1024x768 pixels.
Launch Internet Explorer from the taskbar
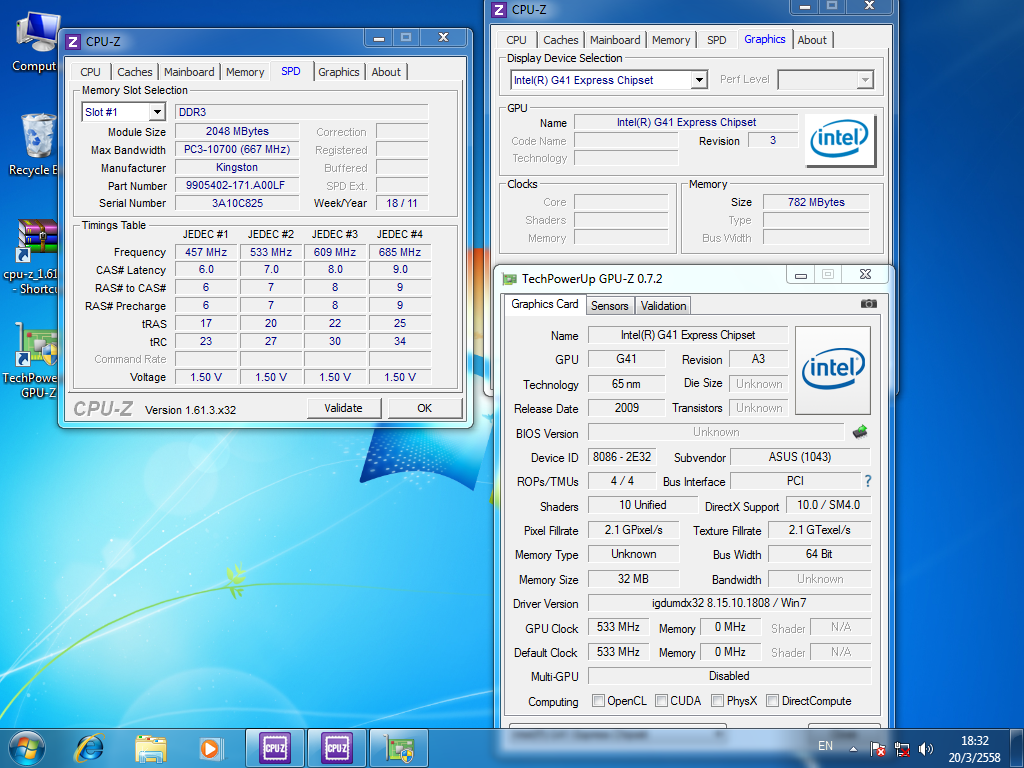pos(89,748)
